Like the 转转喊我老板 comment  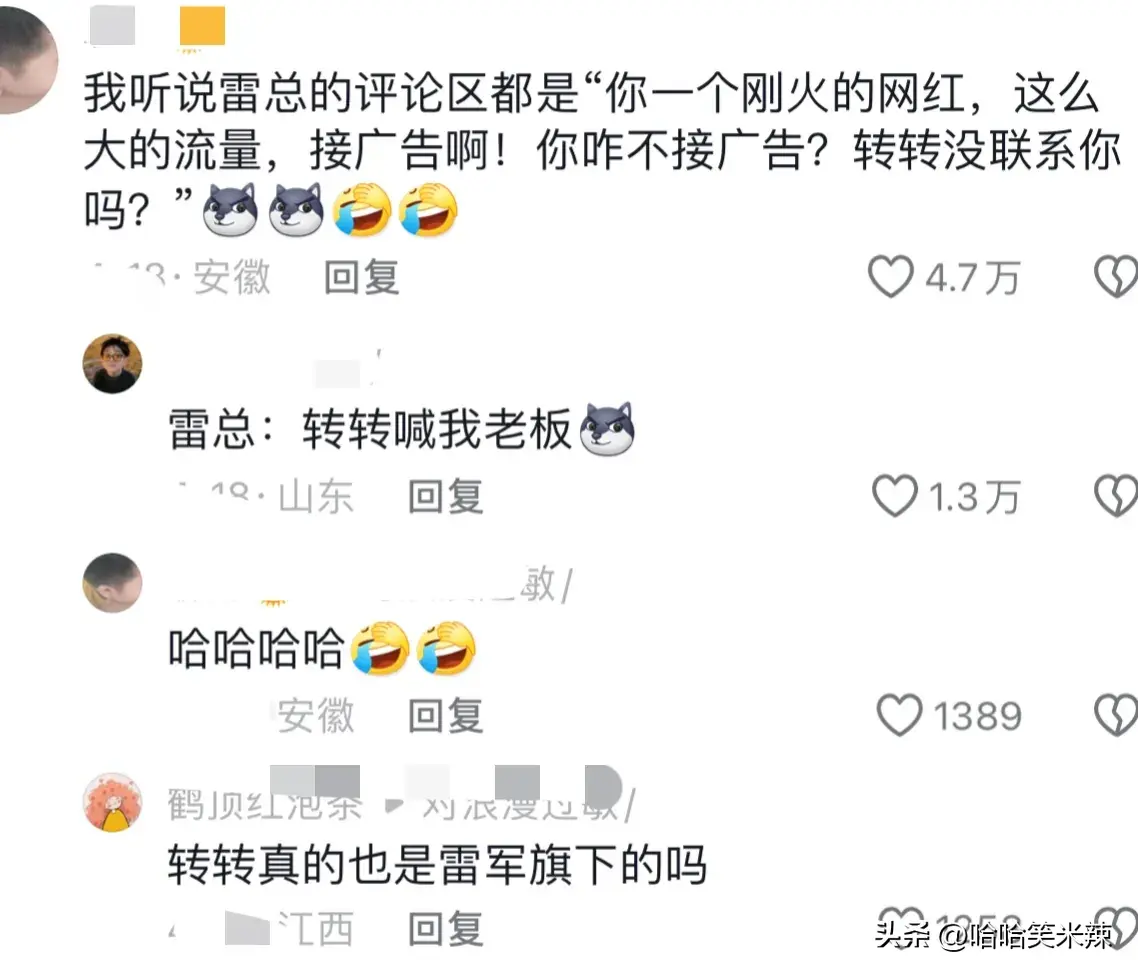894,497
